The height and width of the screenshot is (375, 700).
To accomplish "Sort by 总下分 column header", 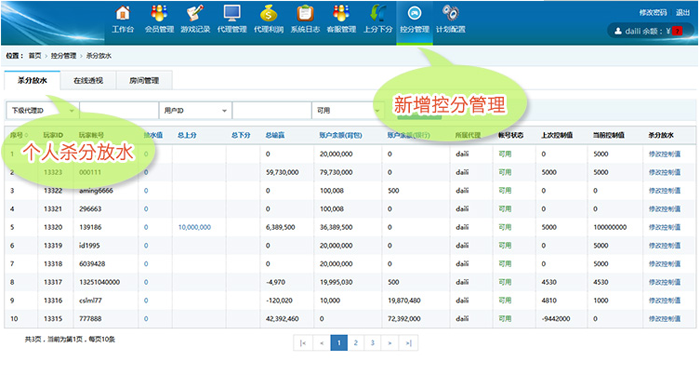I will (241, 135).
